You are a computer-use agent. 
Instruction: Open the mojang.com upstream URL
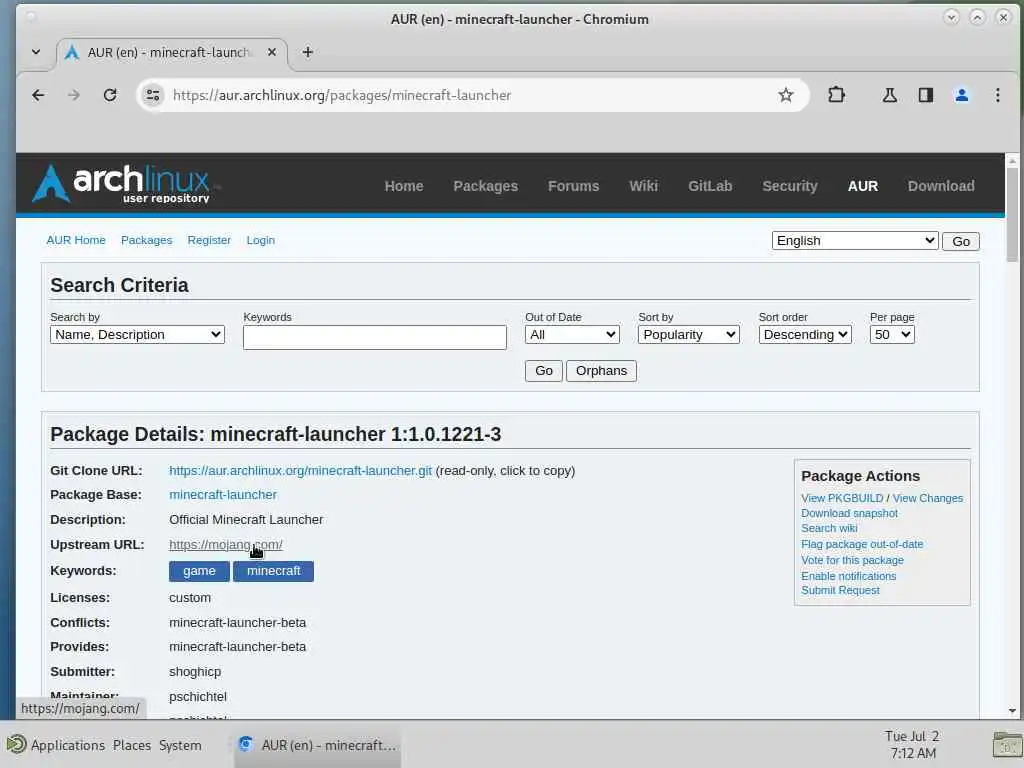[225, 545]
